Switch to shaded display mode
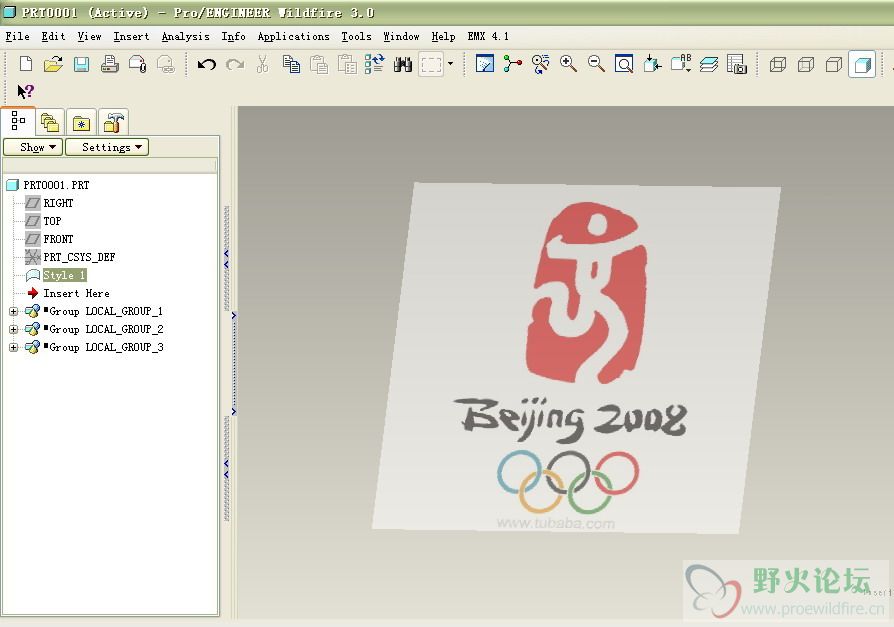894x627 pixels. coord(862,64)
